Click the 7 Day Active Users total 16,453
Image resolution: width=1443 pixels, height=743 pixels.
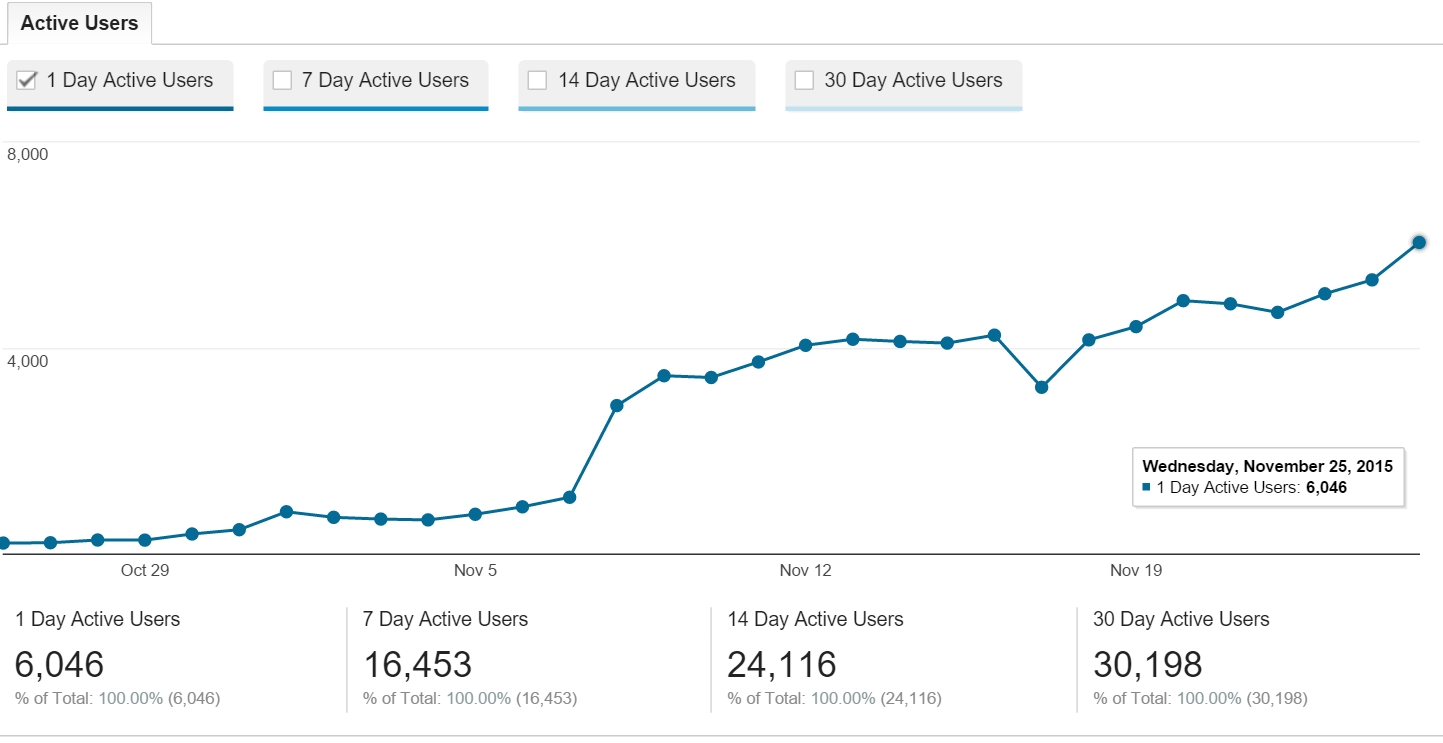(417, 664)
